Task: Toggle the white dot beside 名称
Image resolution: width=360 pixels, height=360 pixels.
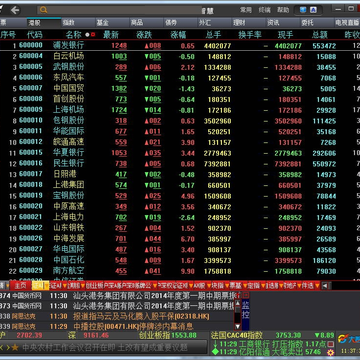Action: tap(87, 35)
